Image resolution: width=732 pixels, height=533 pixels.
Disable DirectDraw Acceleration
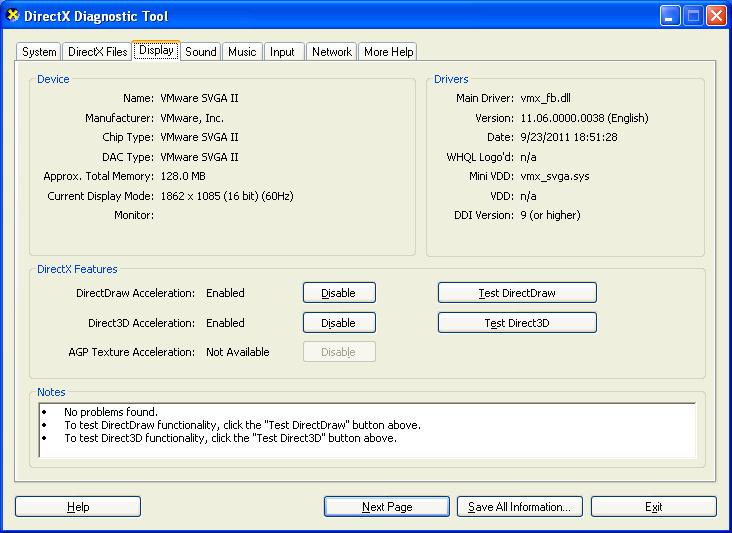[339, 293]
